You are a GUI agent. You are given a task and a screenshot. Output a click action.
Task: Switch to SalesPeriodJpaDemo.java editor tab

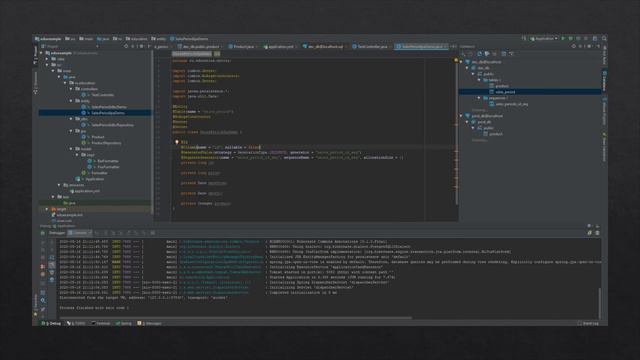422,47
